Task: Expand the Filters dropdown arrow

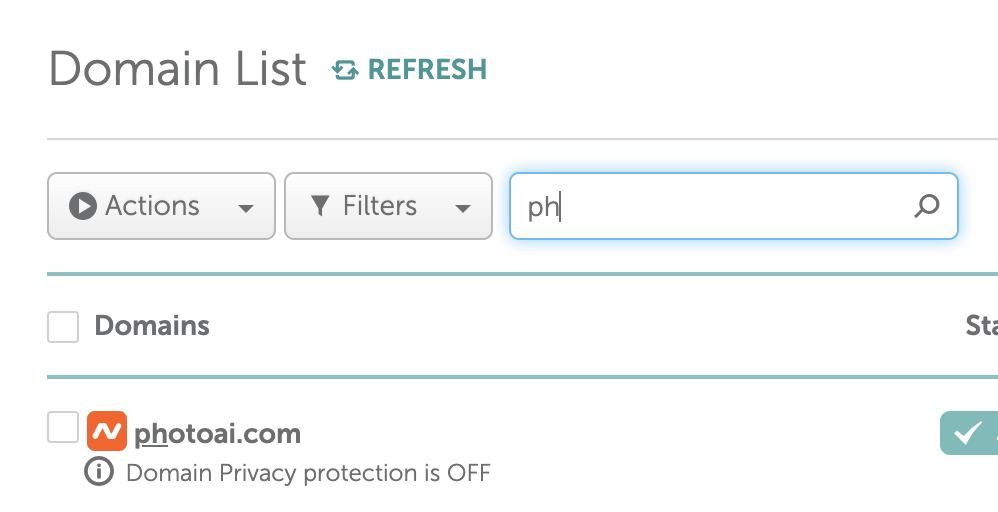Action: pos(462,208)
